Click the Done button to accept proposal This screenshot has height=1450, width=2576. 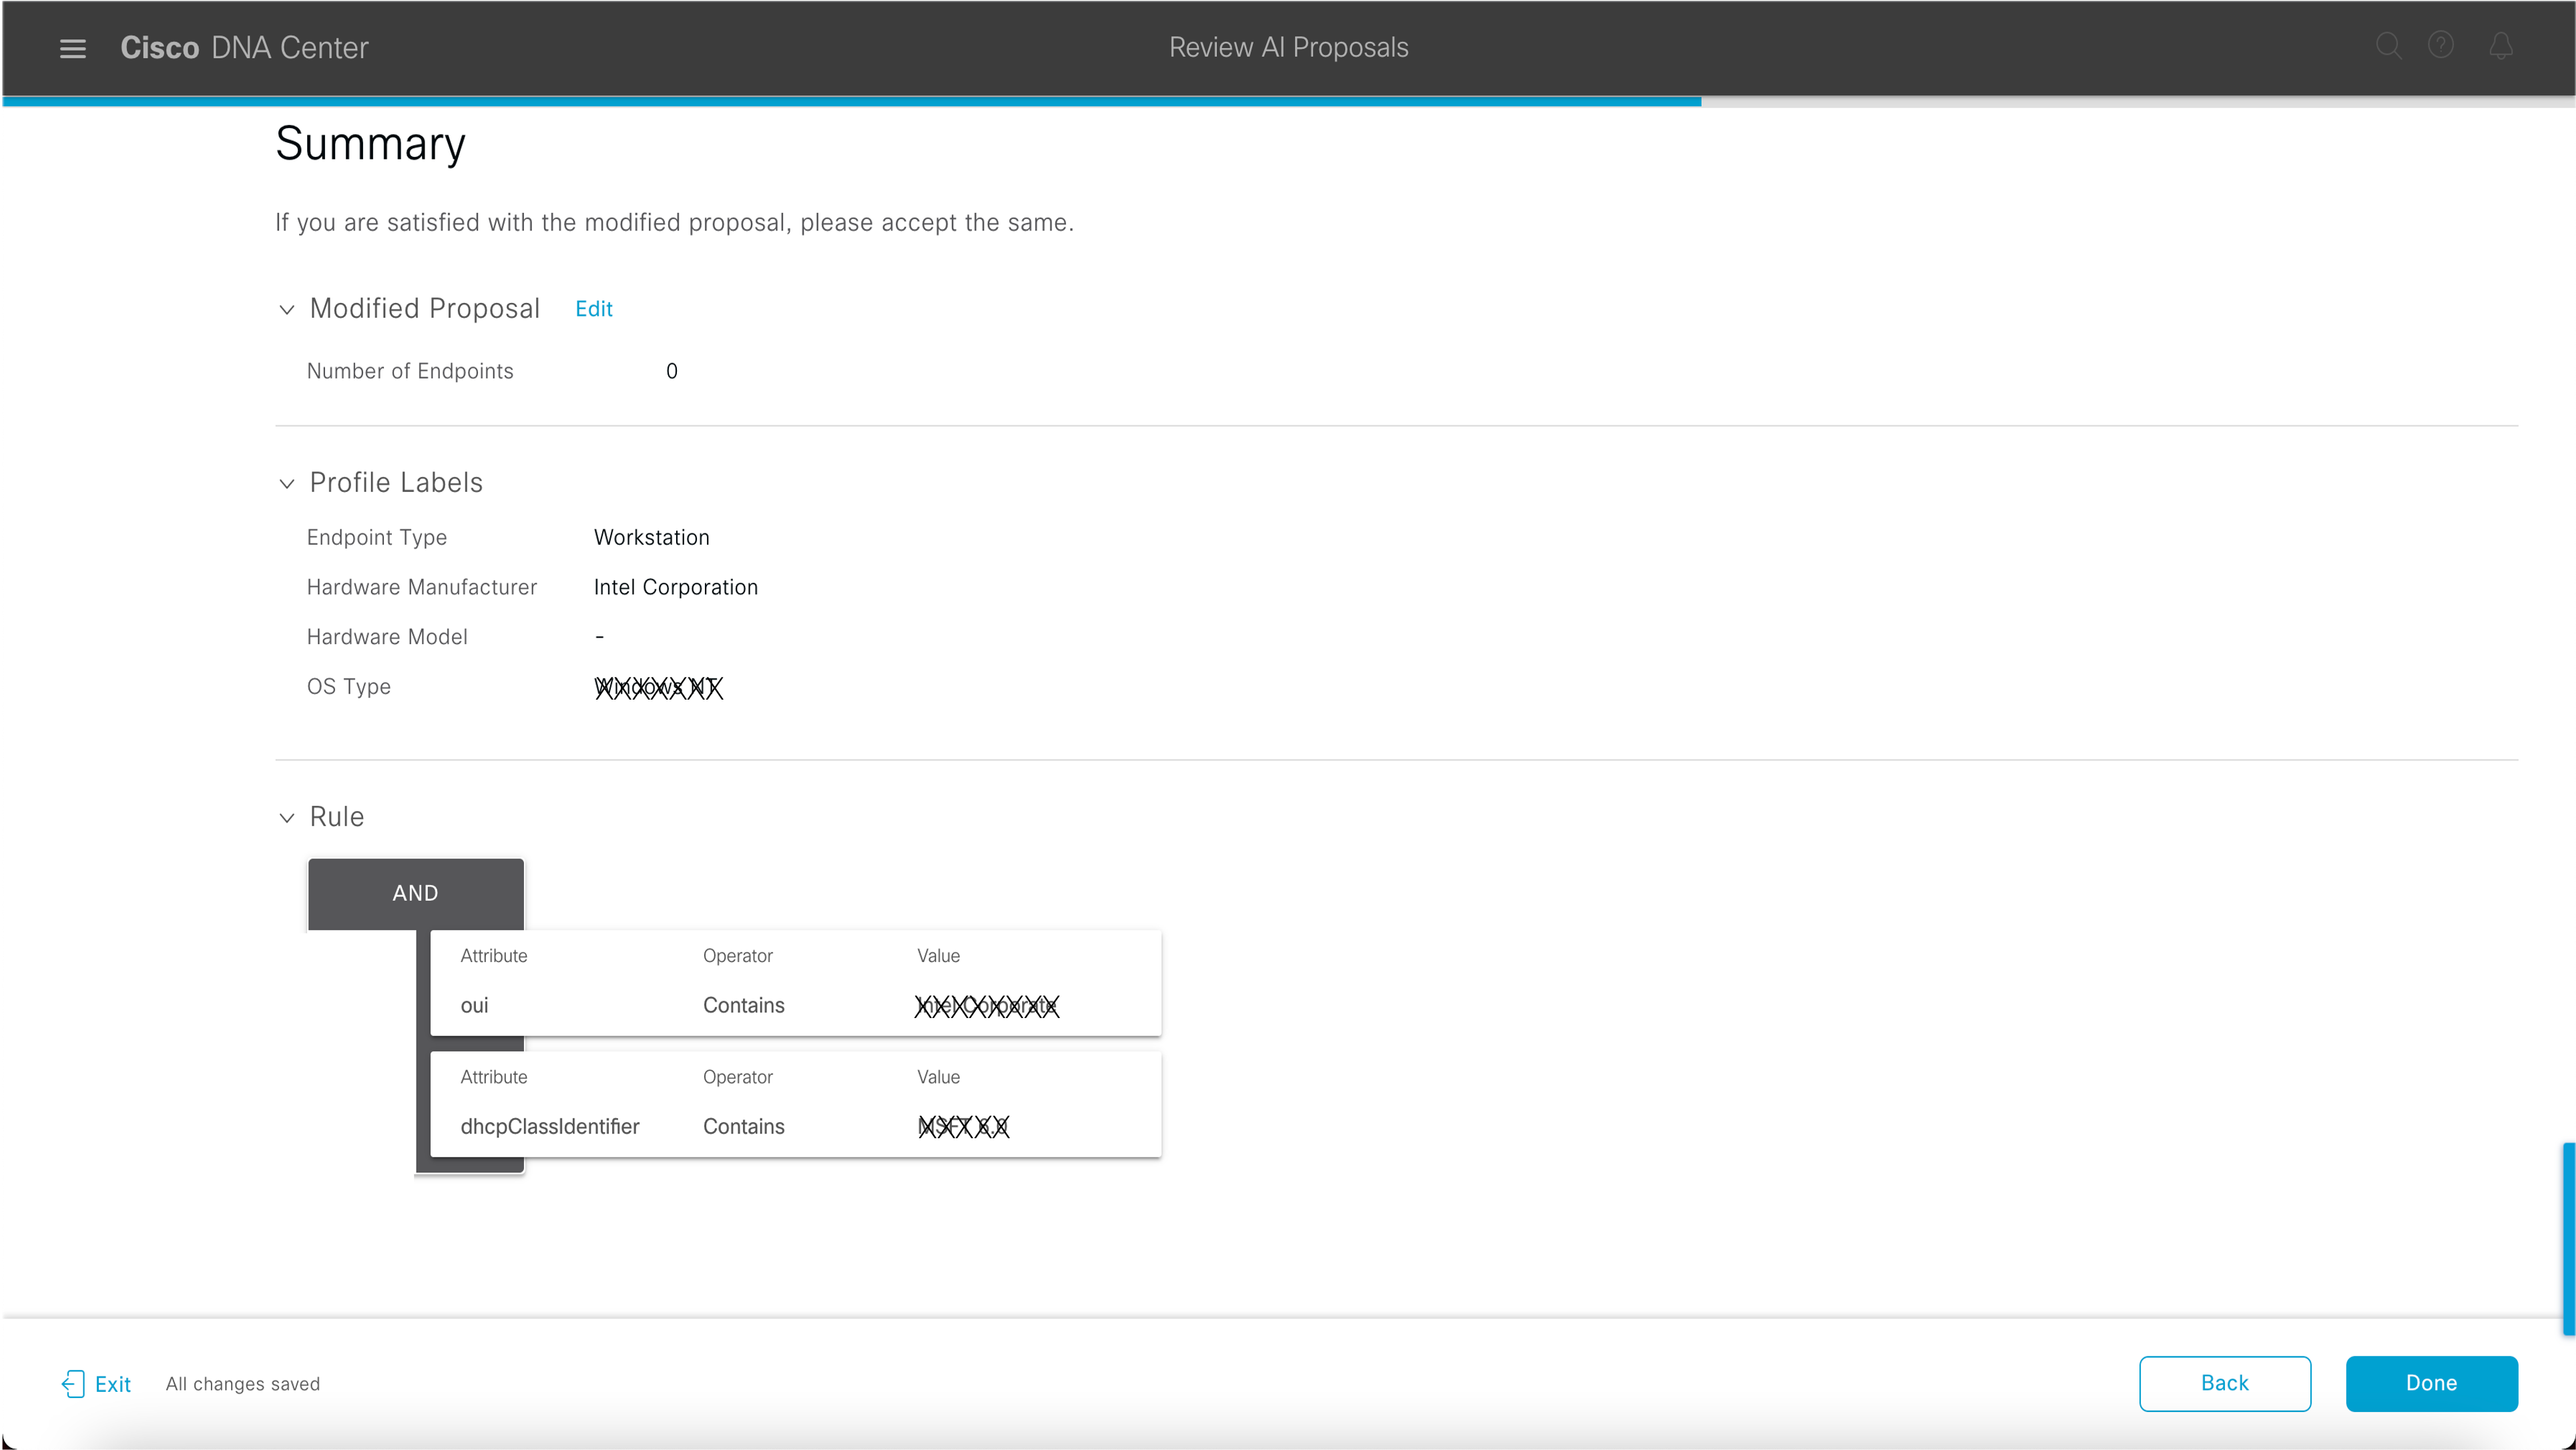pyautogui.click(x=2432, y=1383)
